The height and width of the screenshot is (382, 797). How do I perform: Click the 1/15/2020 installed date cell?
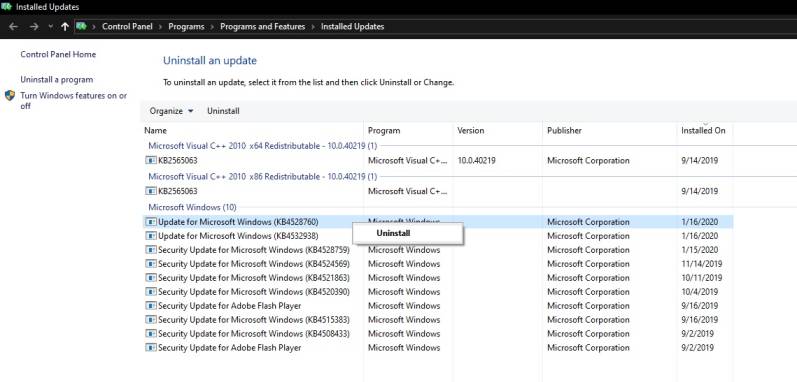coord(700,250)
